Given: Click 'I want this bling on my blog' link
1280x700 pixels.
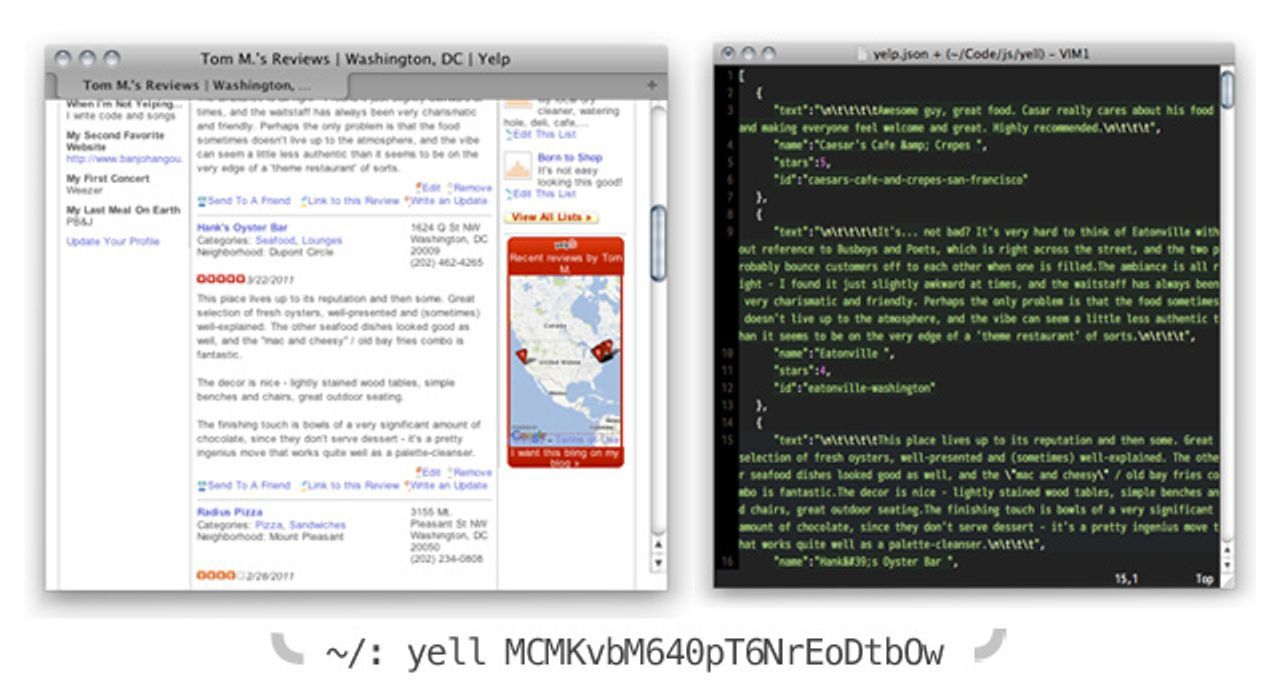Looking at the screenshot, I should [565, 457].
